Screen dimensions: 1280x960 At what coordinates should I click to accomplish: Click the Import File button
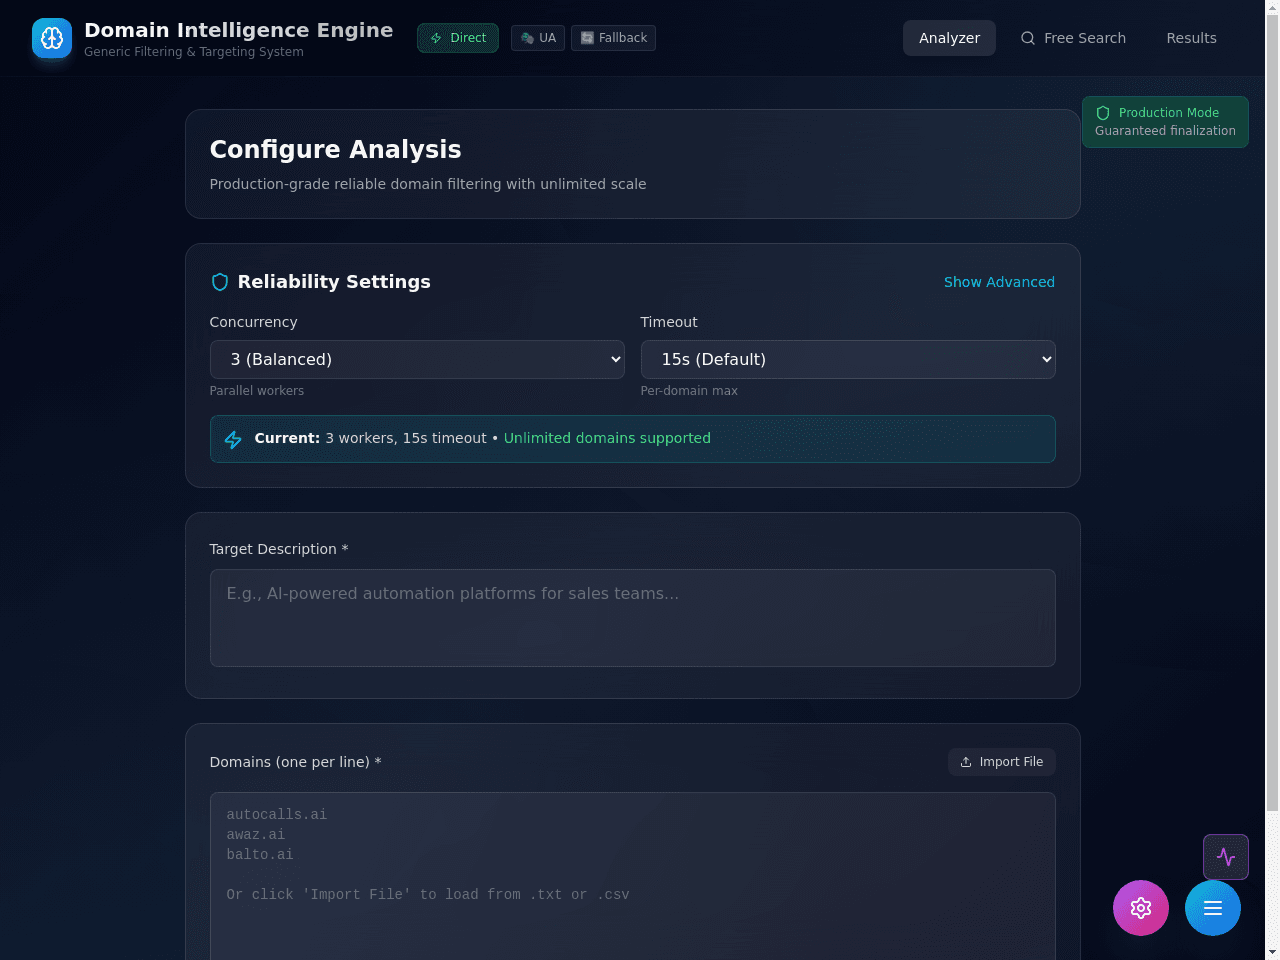(x=1001, y=762)
